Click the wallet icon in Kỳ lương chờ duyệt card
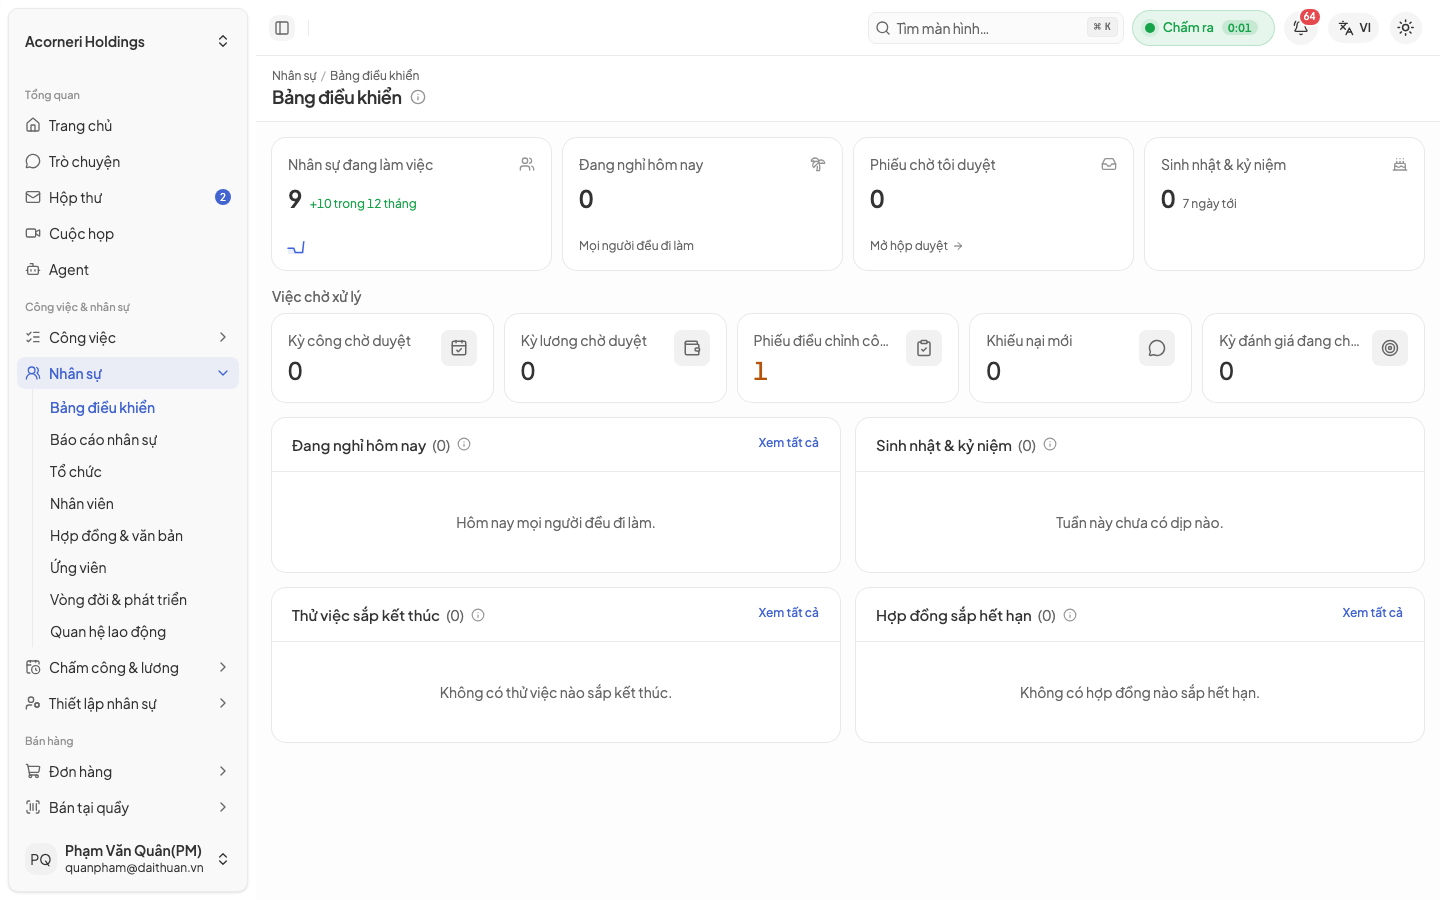The image size is (1440, 900). click(692, 348)
